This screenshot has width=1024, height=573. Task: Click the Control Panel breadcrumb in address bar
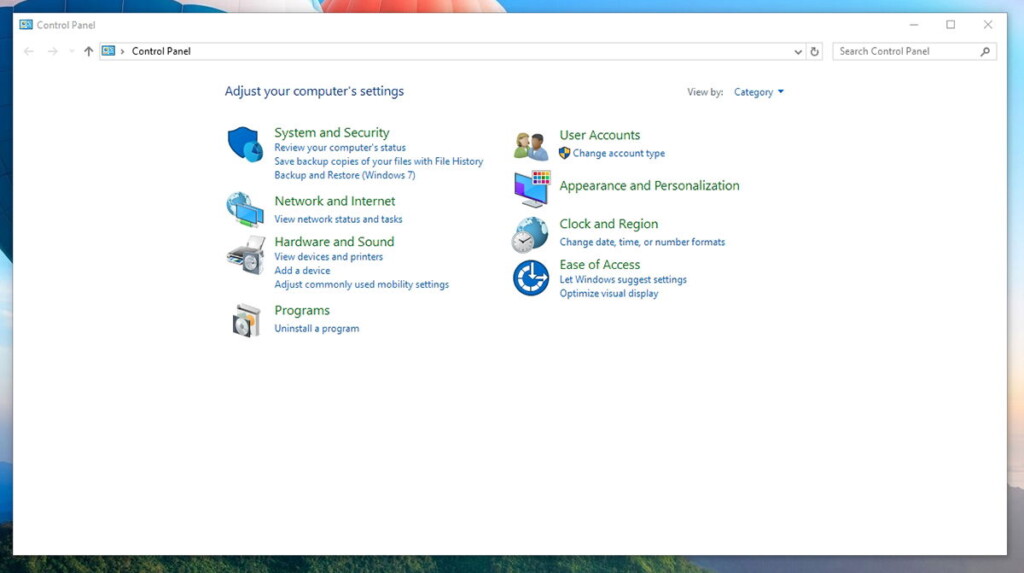[161, 51]
